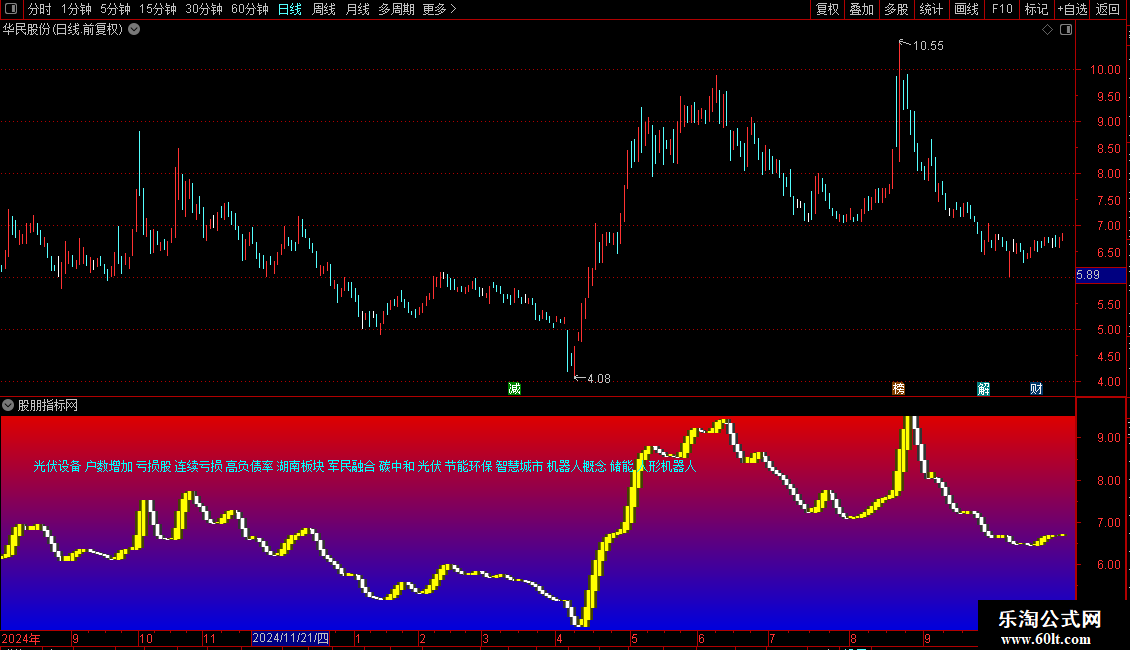This screenshot has height=650, width=1130.
Task: Click the 叠加 overlay button
Action: 861,9
